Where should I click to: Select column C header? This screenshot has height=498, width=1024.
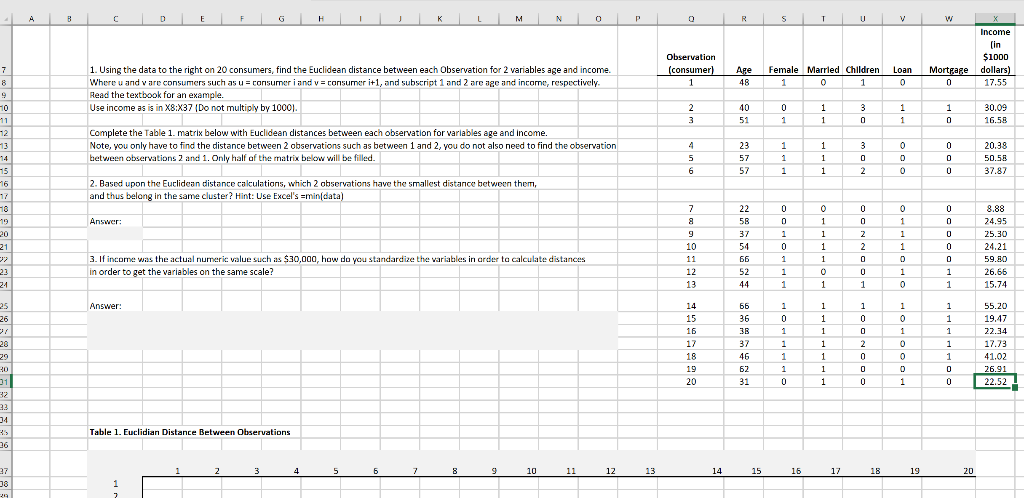(x=114, y=20)
